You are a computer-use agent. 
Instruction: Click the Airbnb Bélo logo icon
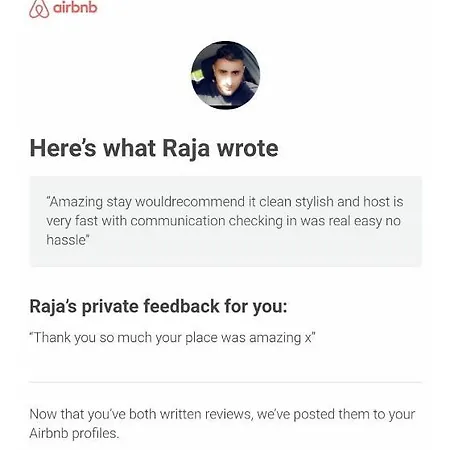(39, 9)
